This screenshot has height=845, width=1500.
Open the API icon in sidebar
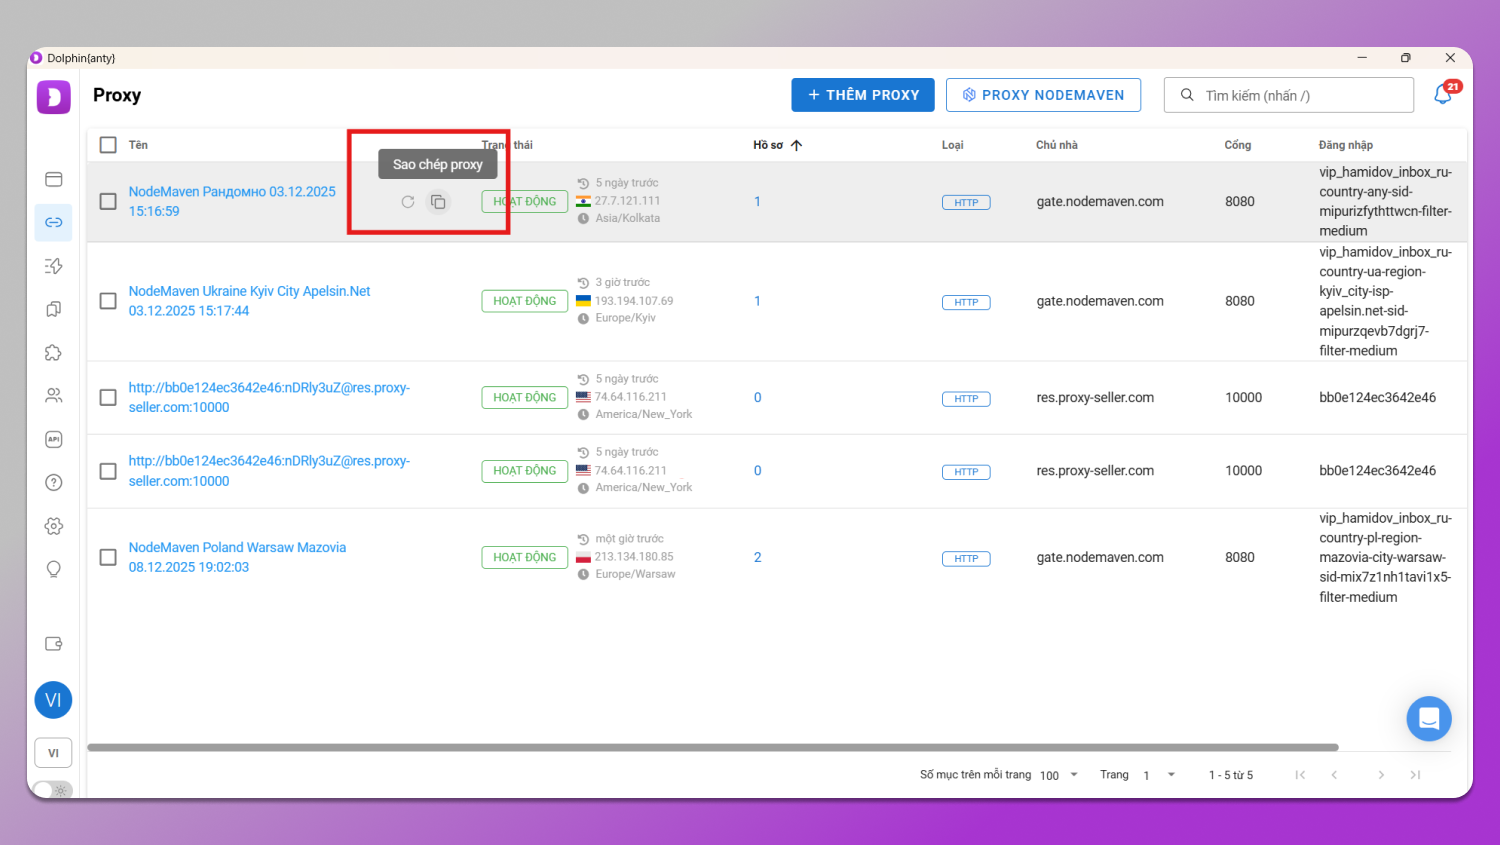(54, 439)
